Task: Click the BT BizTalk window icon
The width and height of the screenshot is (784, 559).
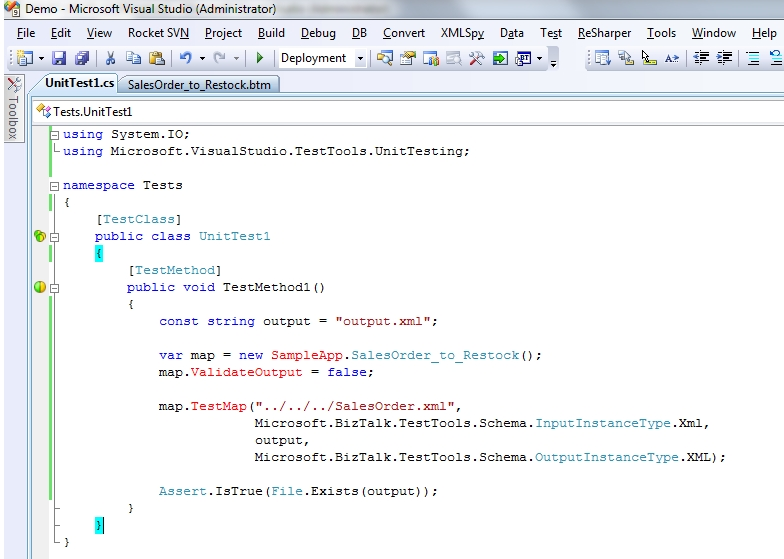Action: (523, 58)
